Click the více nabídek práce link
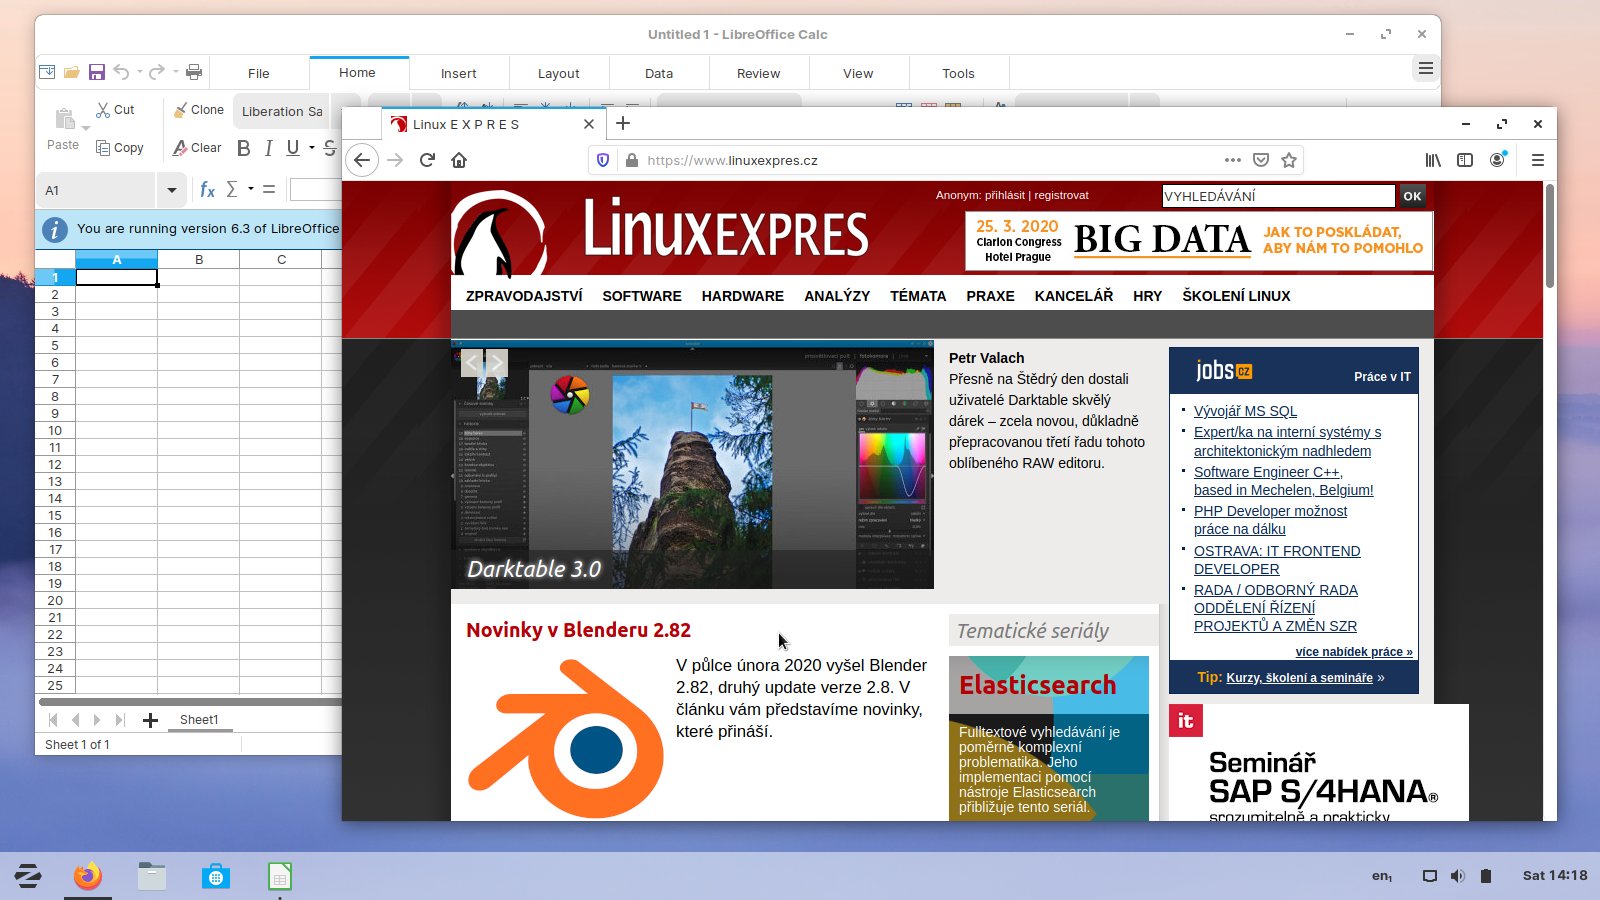This screenshot has width=1600, height=900. (x=1354, y=652)
